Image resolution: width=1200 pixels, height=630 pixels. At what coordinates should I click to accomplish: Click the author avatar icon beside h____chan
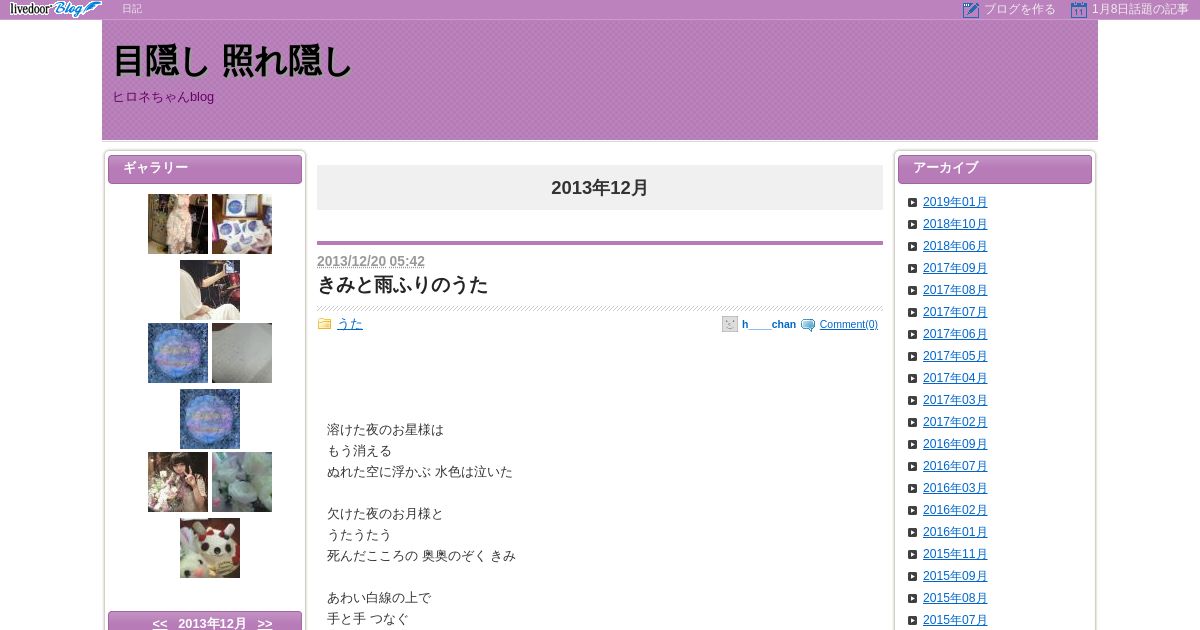(x=730, y=324)
